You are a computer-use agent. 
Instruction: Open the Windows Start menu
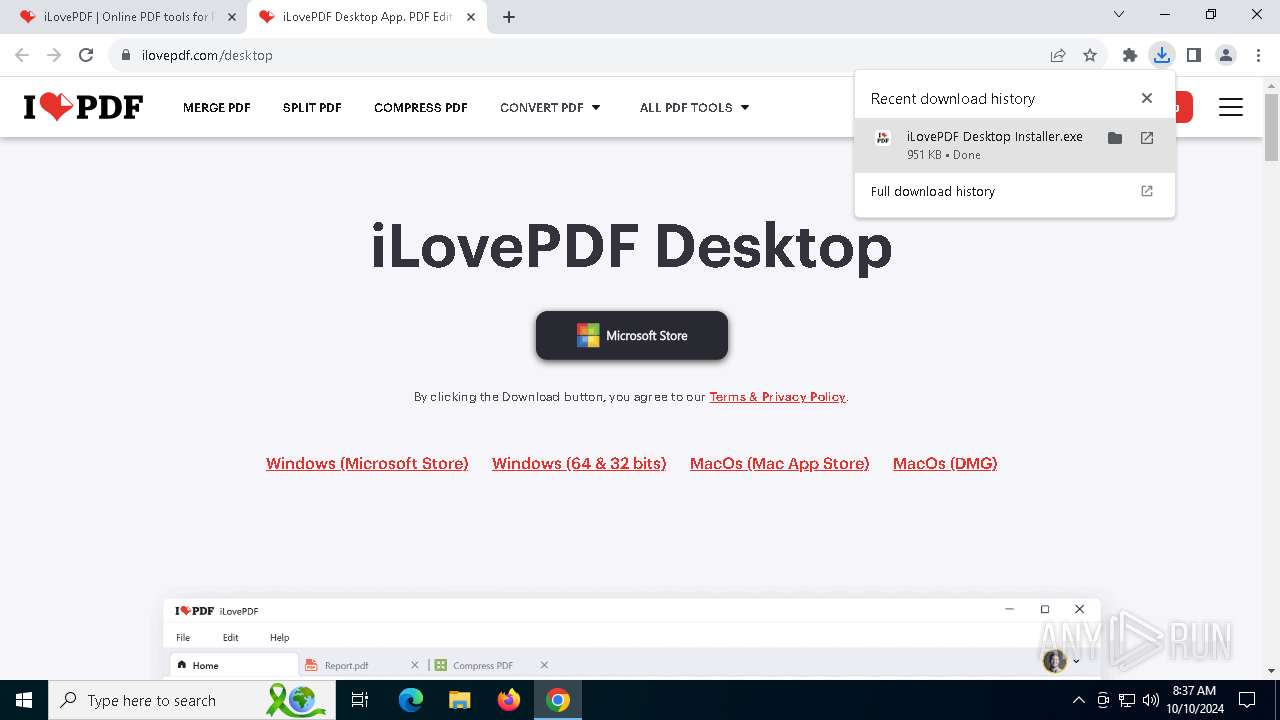click(24, 700)
